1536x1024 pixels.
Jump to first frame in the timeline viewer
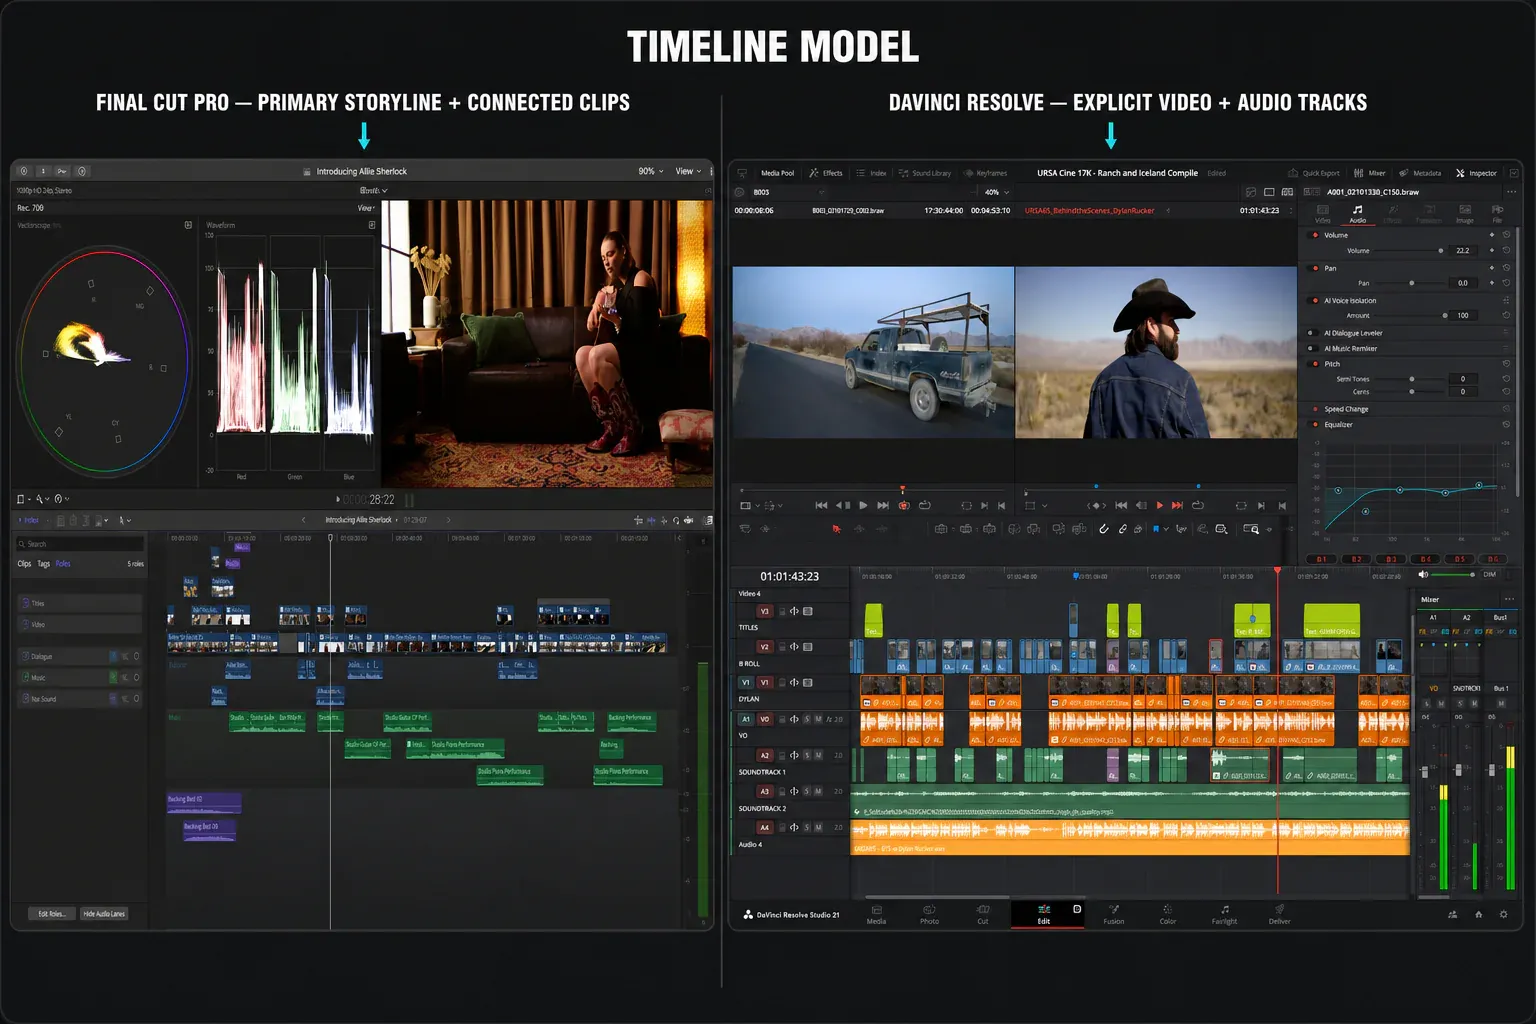pos(1121,505)
